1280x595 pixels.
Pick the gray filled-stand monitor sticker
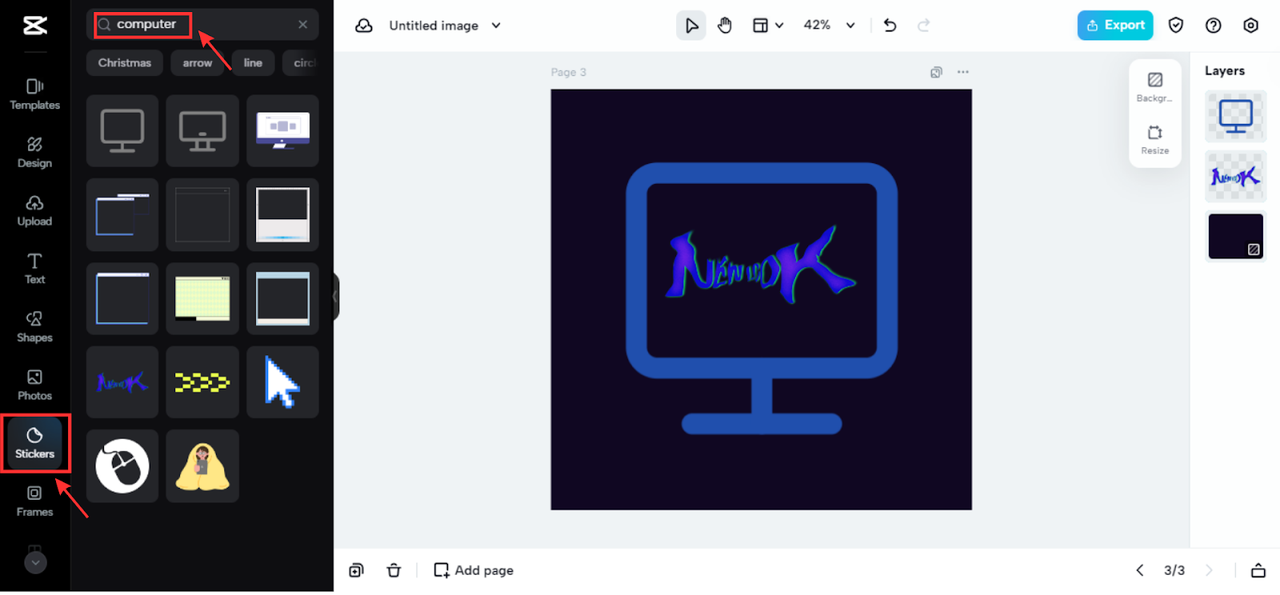[202, 131]
